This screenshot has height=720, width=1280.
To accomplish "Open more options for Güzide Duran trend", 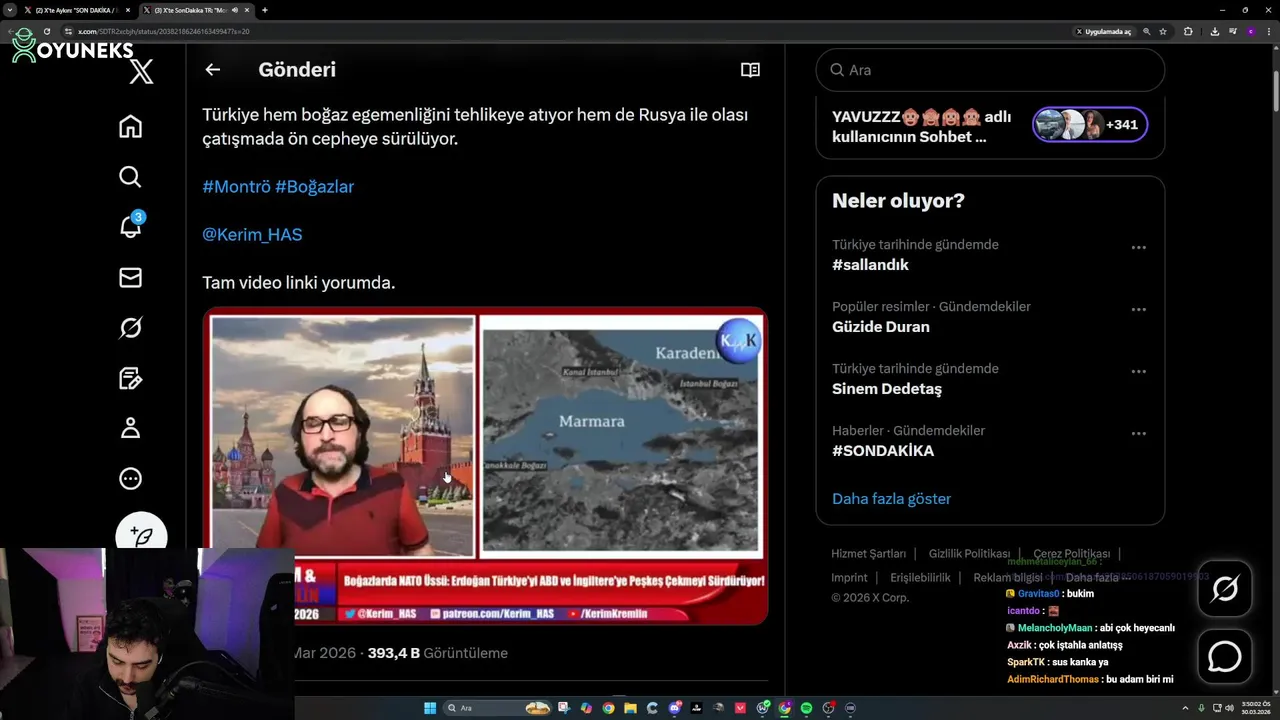I will tap(1138, 309).
